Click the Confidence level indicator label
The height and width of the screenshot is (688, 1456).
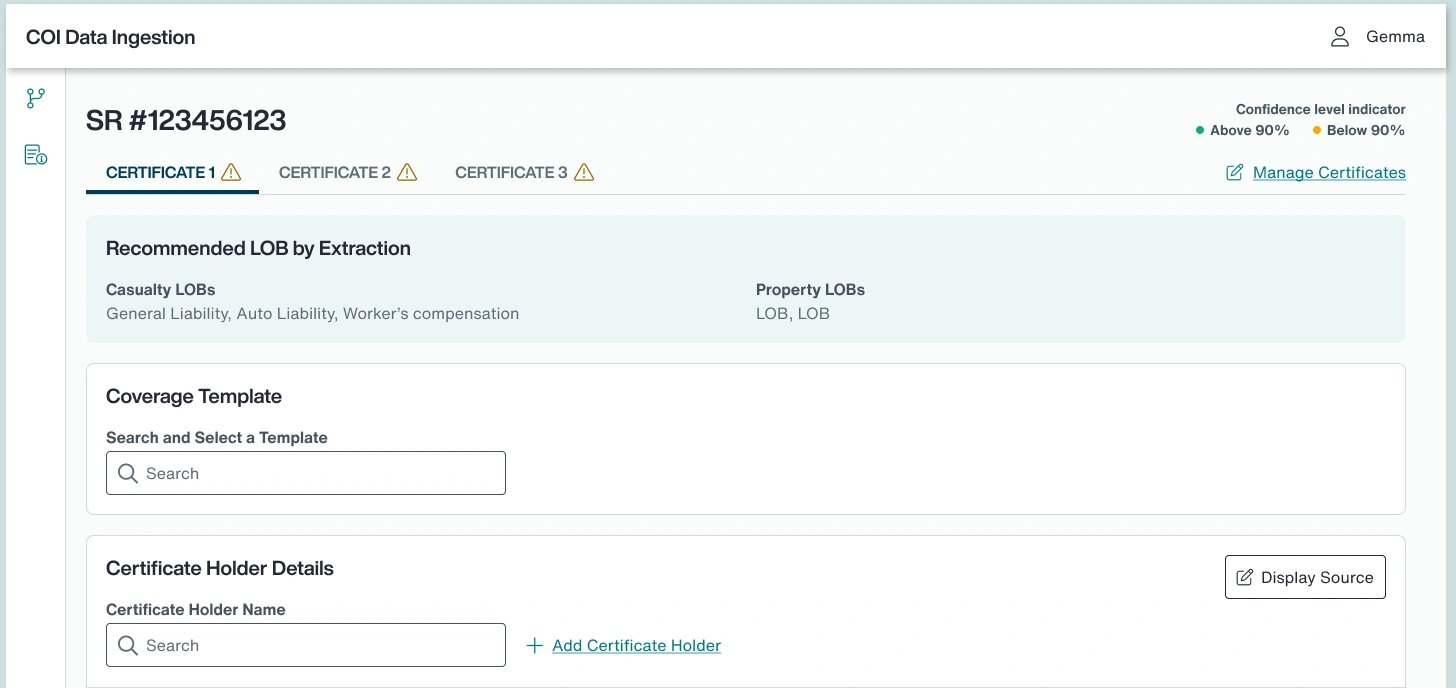click(x=1320, y=109)
